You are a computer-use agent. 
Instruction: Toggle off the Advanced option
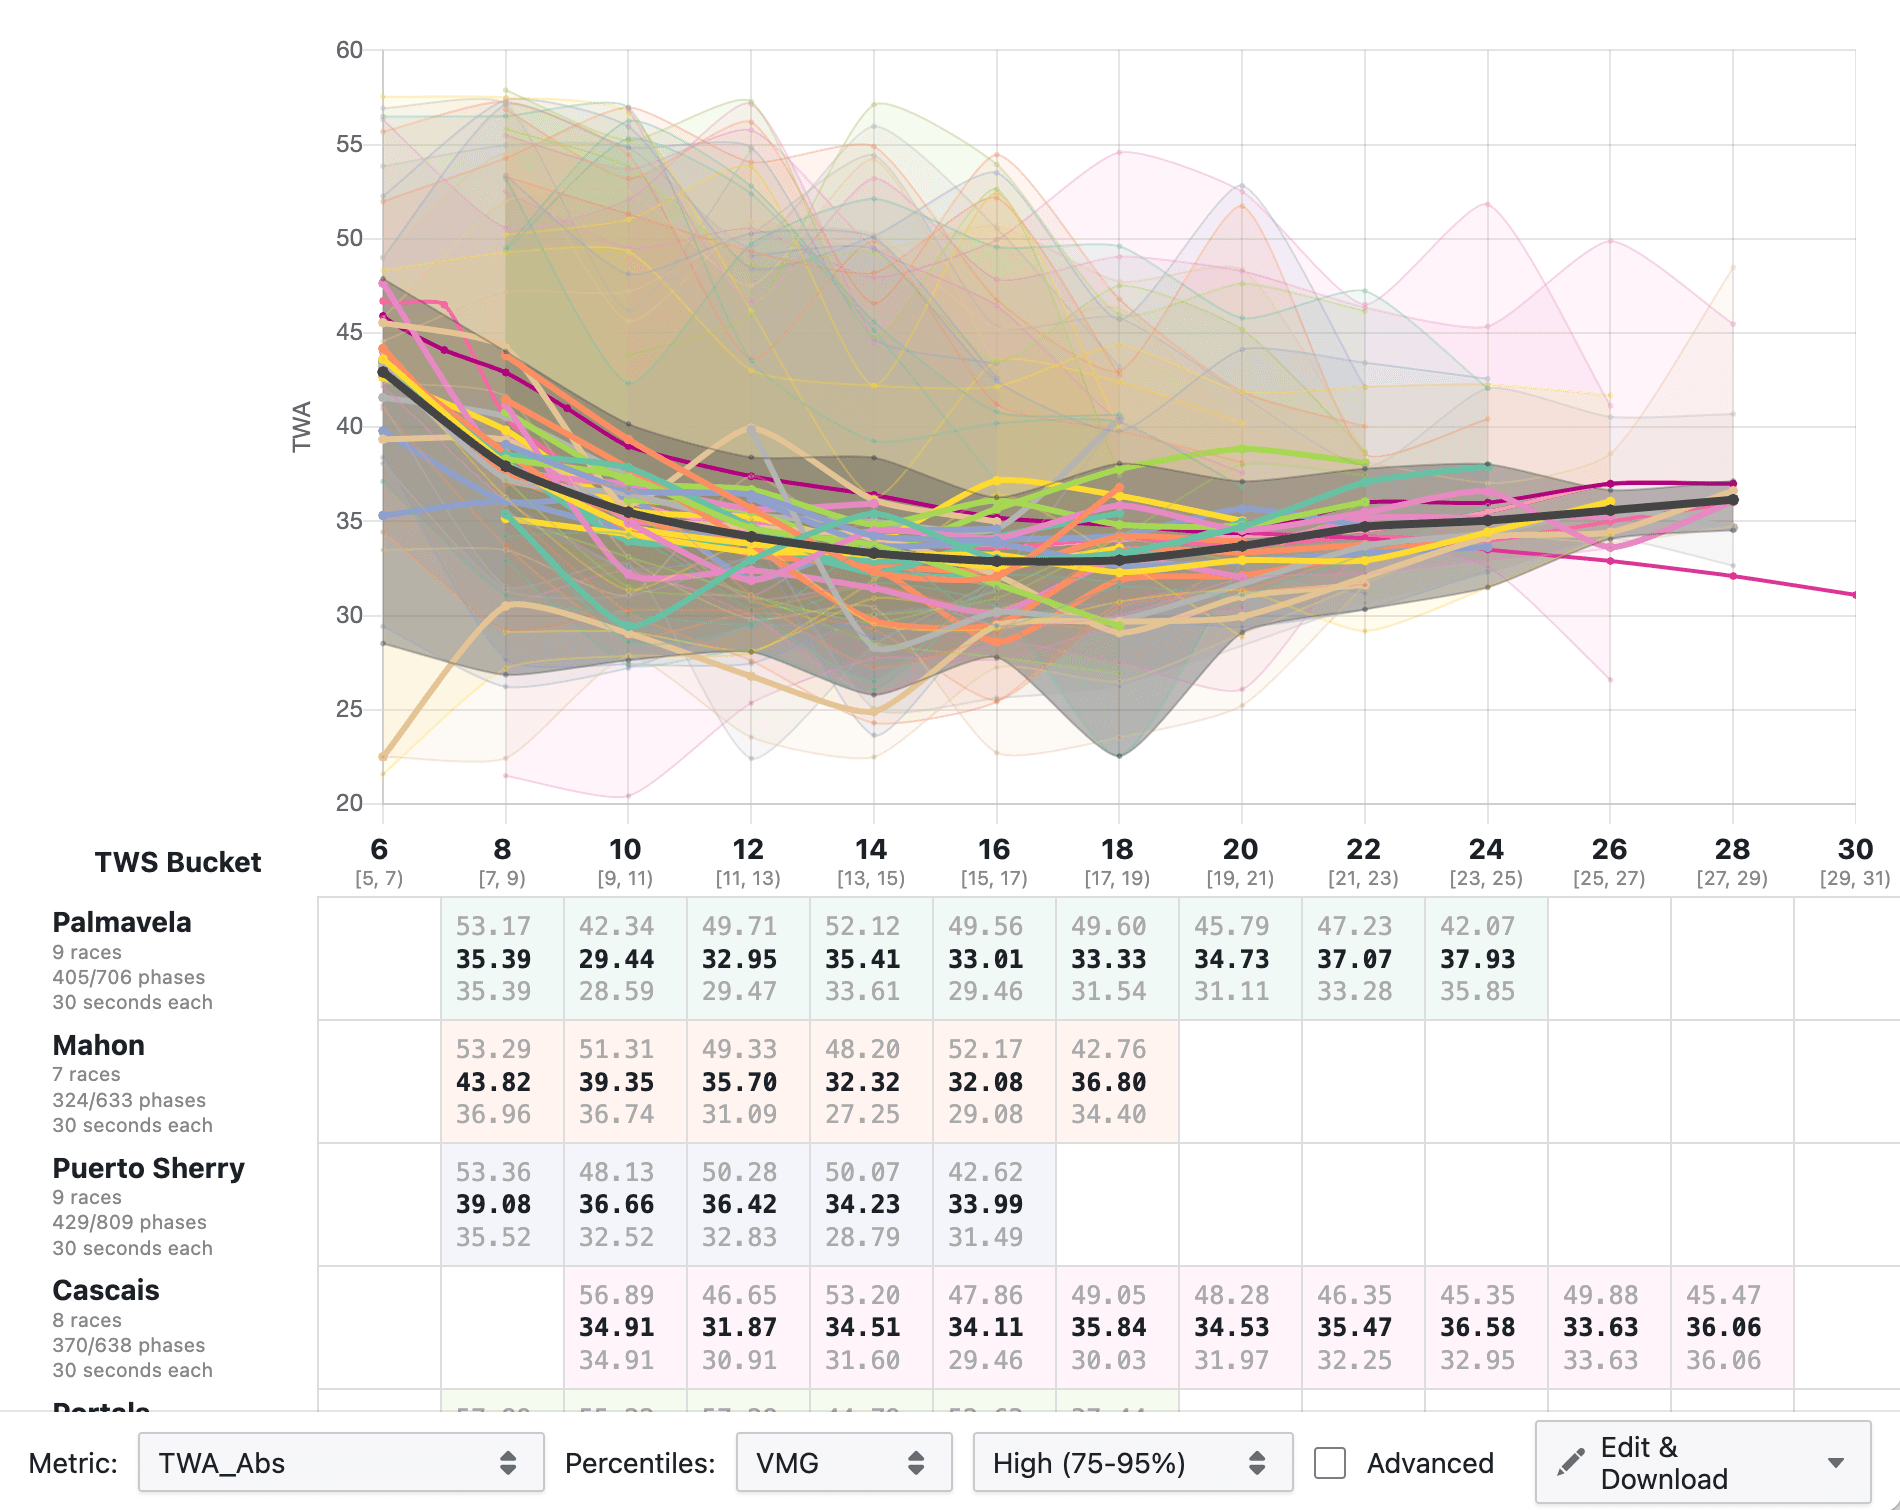(1330, 1462)
